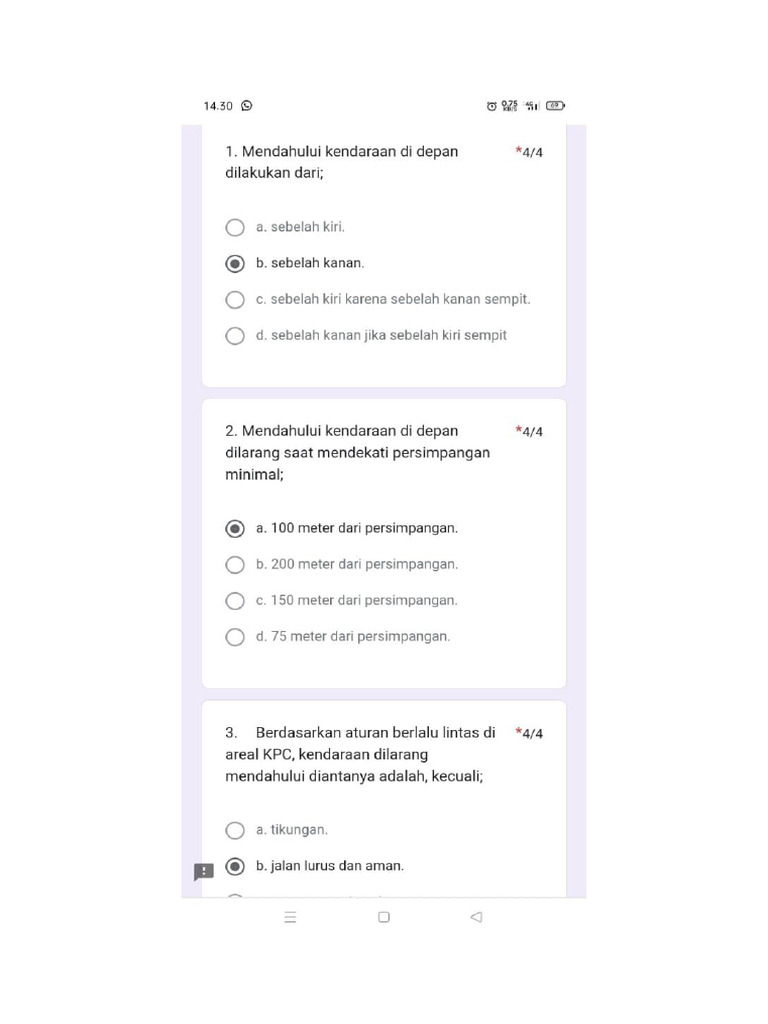Tap the 14.30 clock in status bar
The image size is (768, 1024).
pos(218,106)
